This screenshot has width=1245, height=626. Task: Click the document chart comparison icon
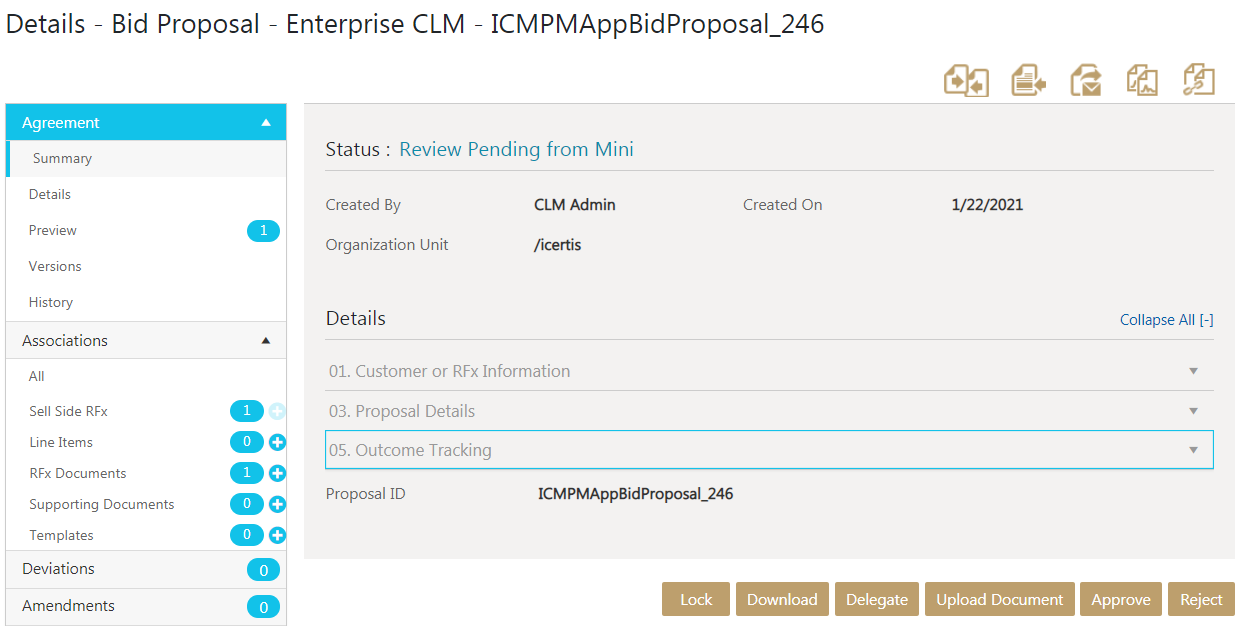(1142, 81)
